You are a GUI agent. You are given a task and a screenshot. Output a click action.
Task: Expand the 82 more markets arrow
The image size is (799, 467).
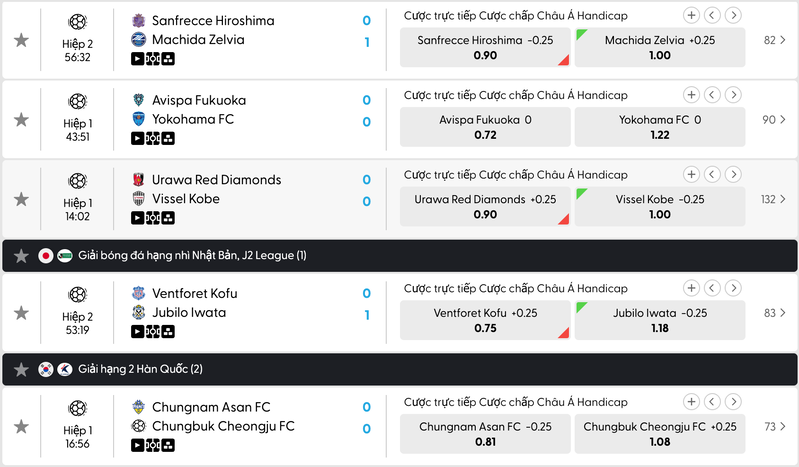click(775, 40)
